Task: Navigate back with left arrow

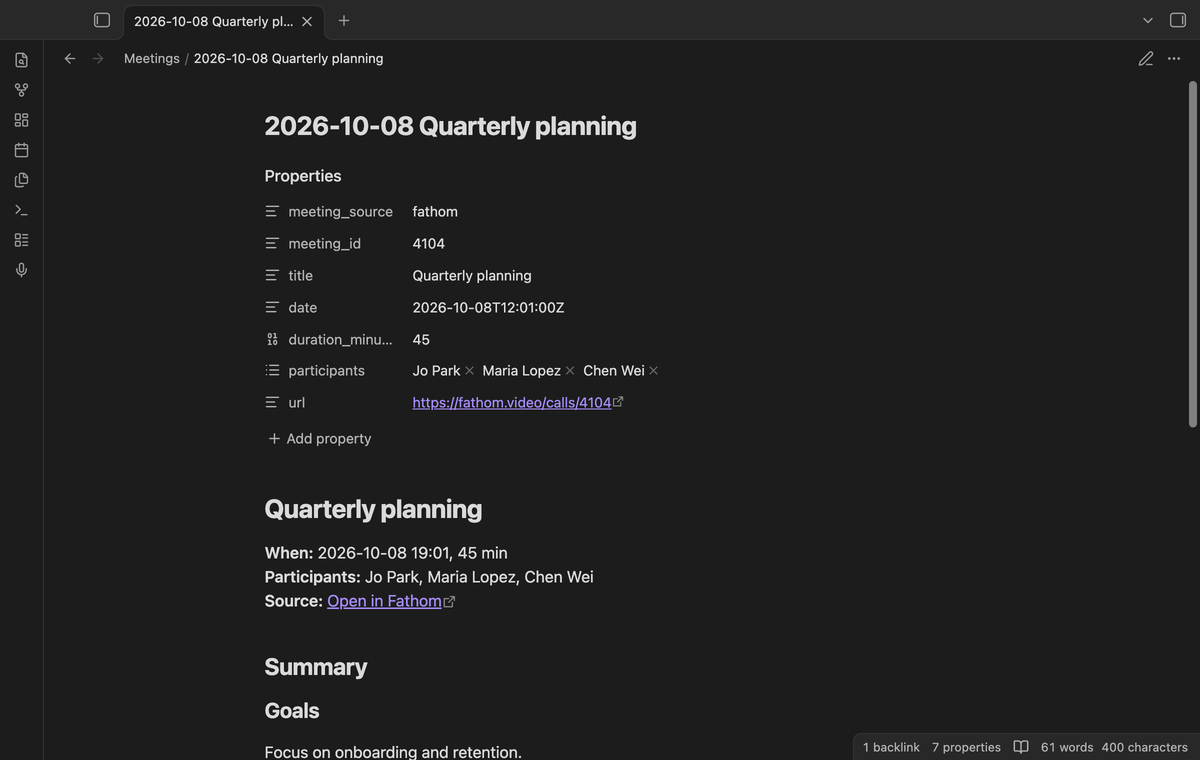Action: pos(70,58)
